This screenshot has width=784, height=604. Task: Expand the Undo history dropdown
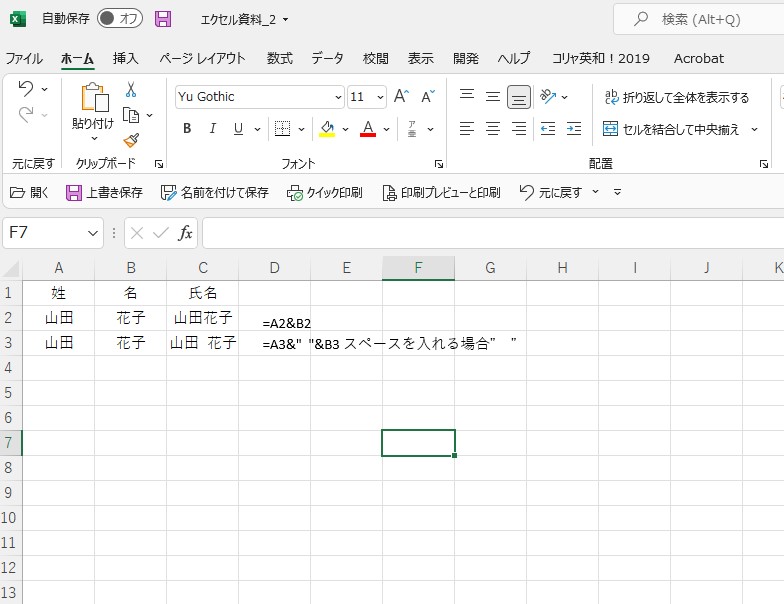pyautogui.click(x=44, y=90)
